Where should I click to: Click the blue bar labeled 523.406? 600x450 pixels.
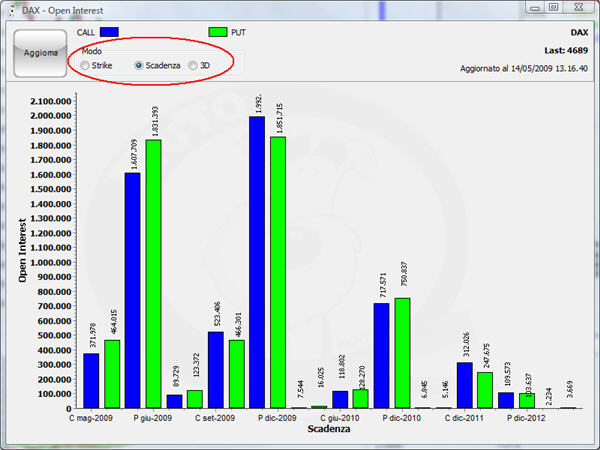tap(215, 369)
